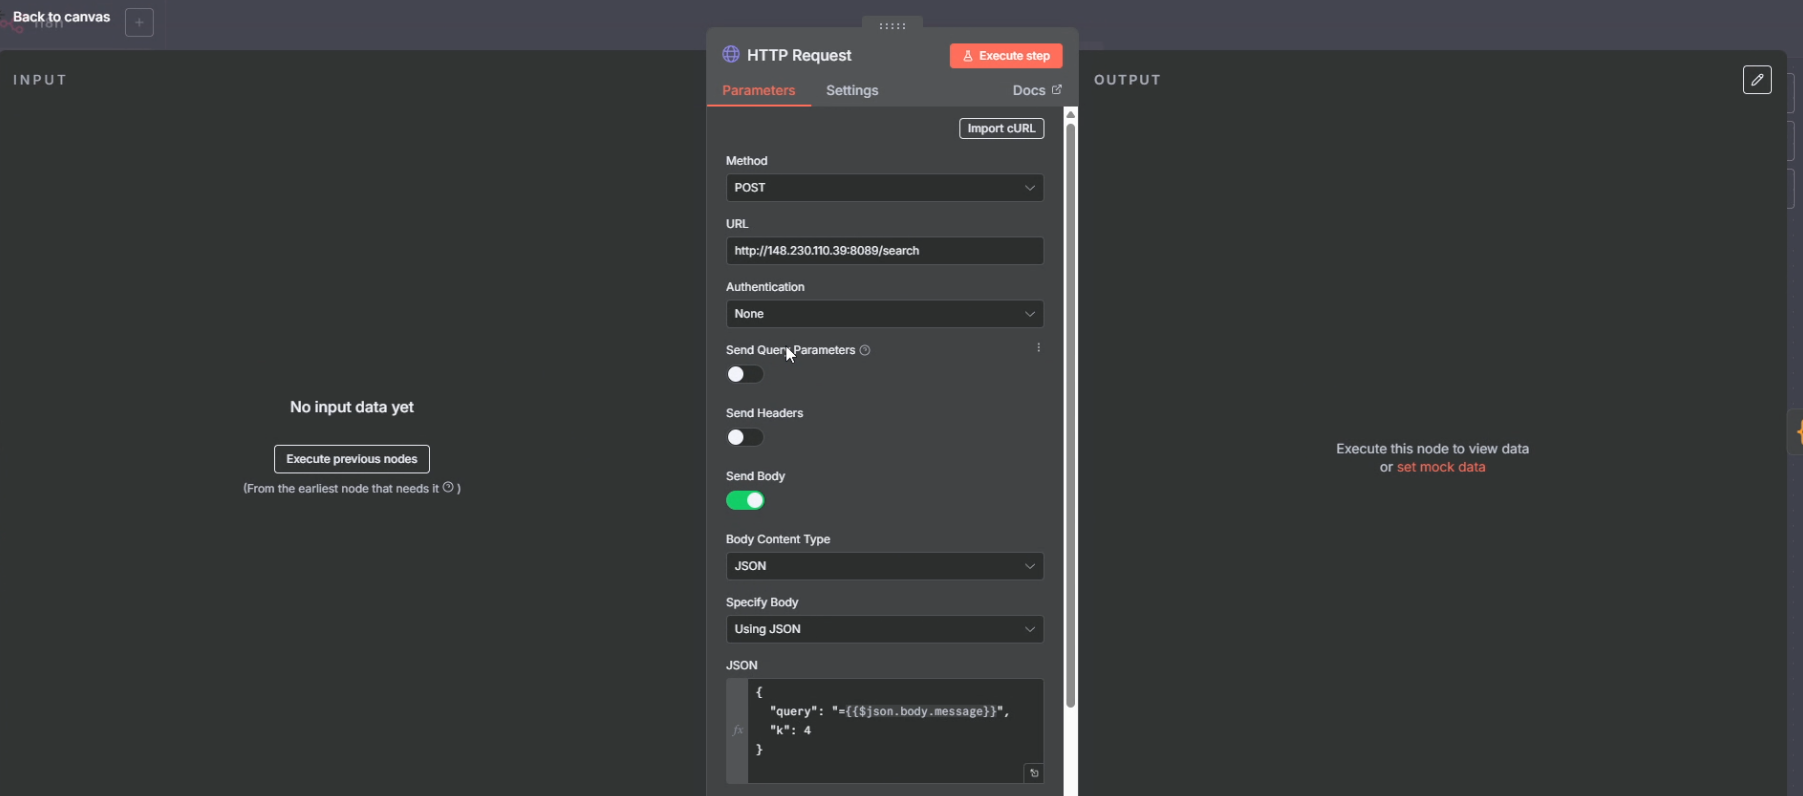1803x796 pixels.
Task: Select the Parameters tab
Action: 758,90
